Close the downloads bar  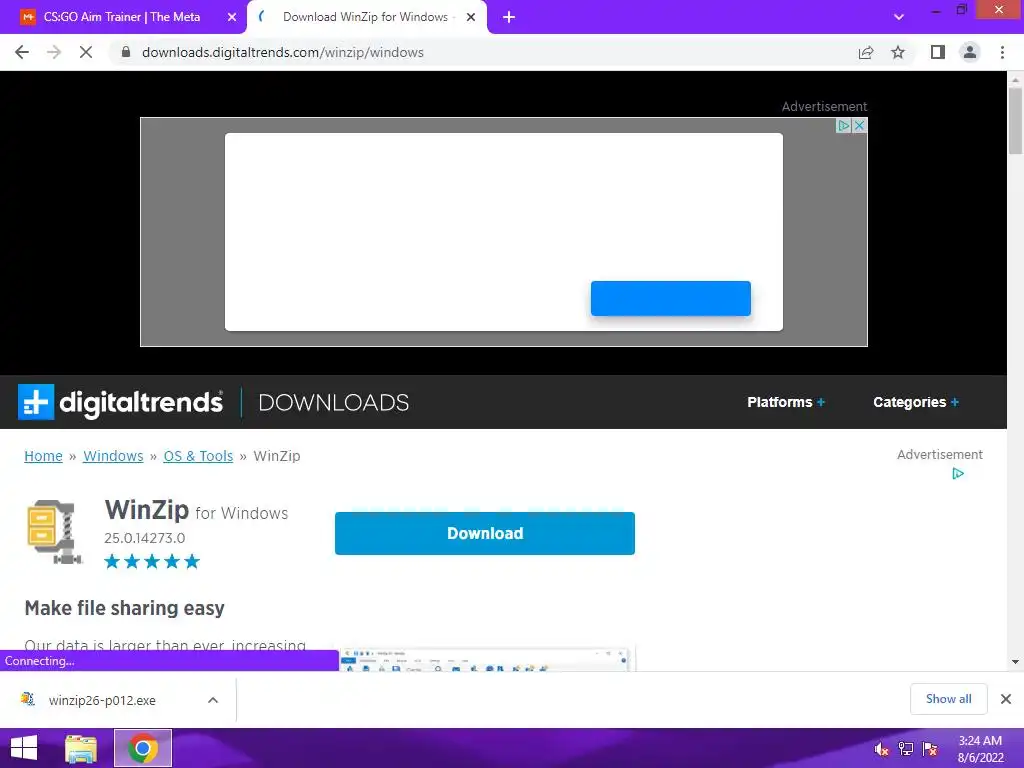click(1006, 699)
